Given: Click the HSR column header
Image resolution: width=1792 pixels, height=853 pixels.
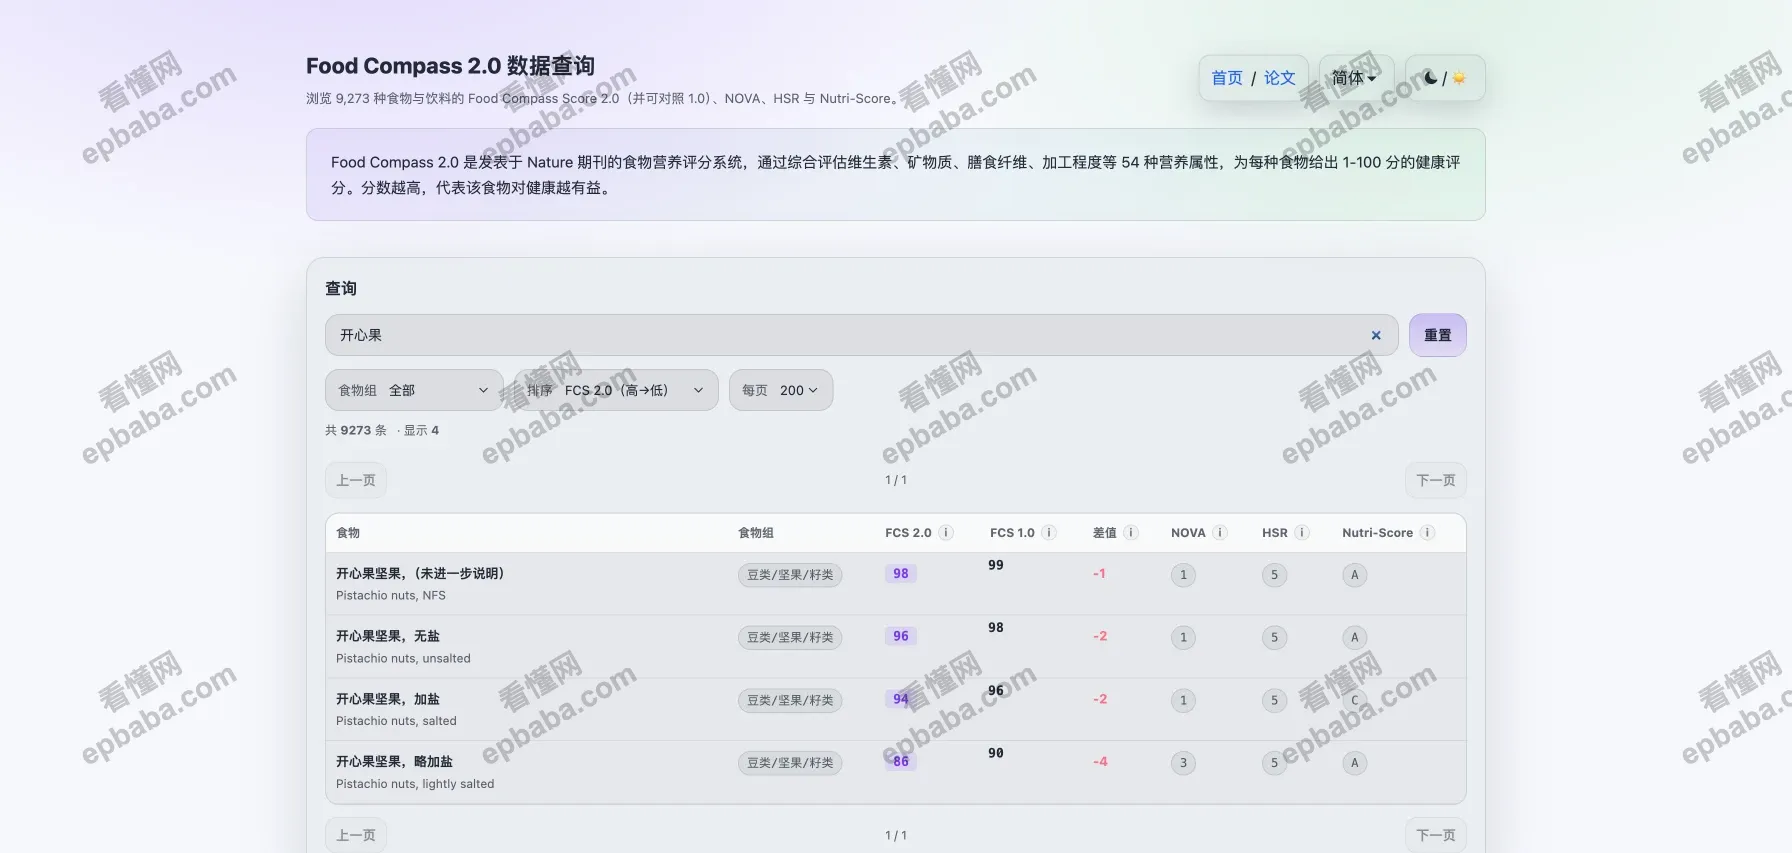Looking at the screenshot, I should tap(1275, 533).
